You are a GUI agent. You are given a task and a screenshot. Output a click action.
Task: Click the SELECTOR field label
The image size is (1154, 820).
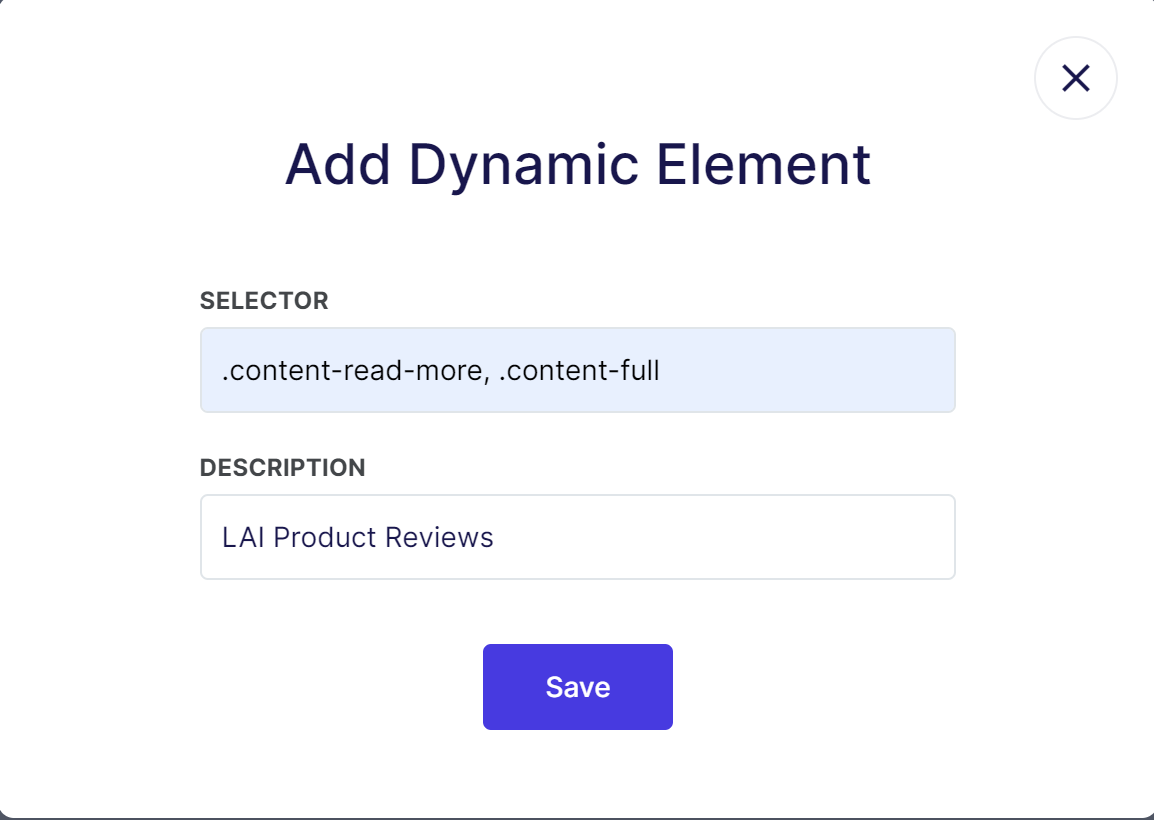coord(264,300)
